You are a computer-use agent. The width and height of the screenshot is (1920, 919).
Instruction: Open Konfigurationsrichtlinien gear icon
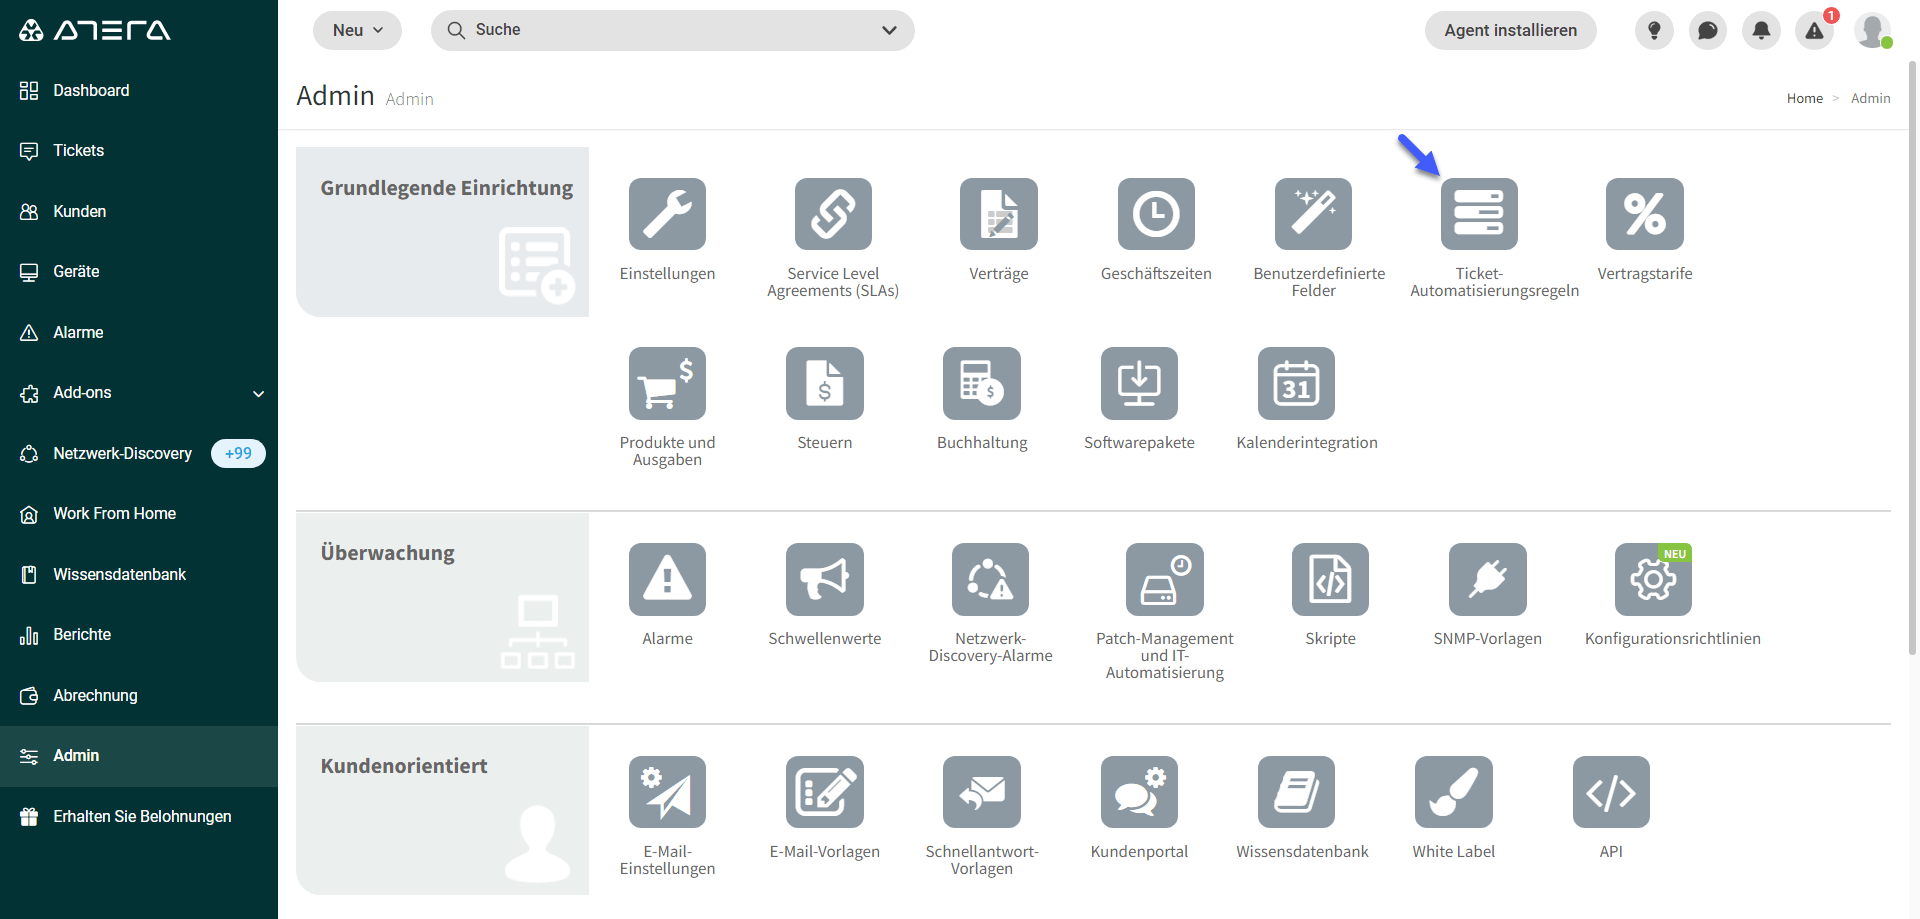pos(1653,579)
